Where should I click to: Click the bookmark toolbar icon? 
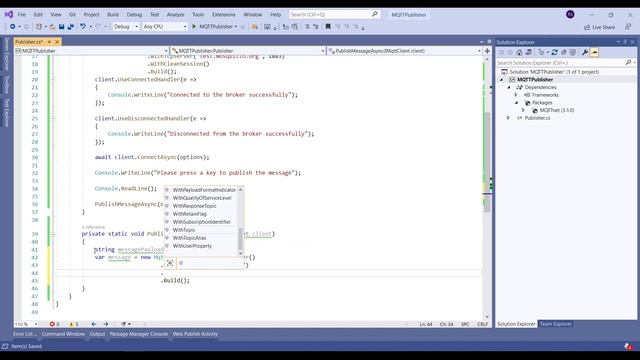[328, 27]
